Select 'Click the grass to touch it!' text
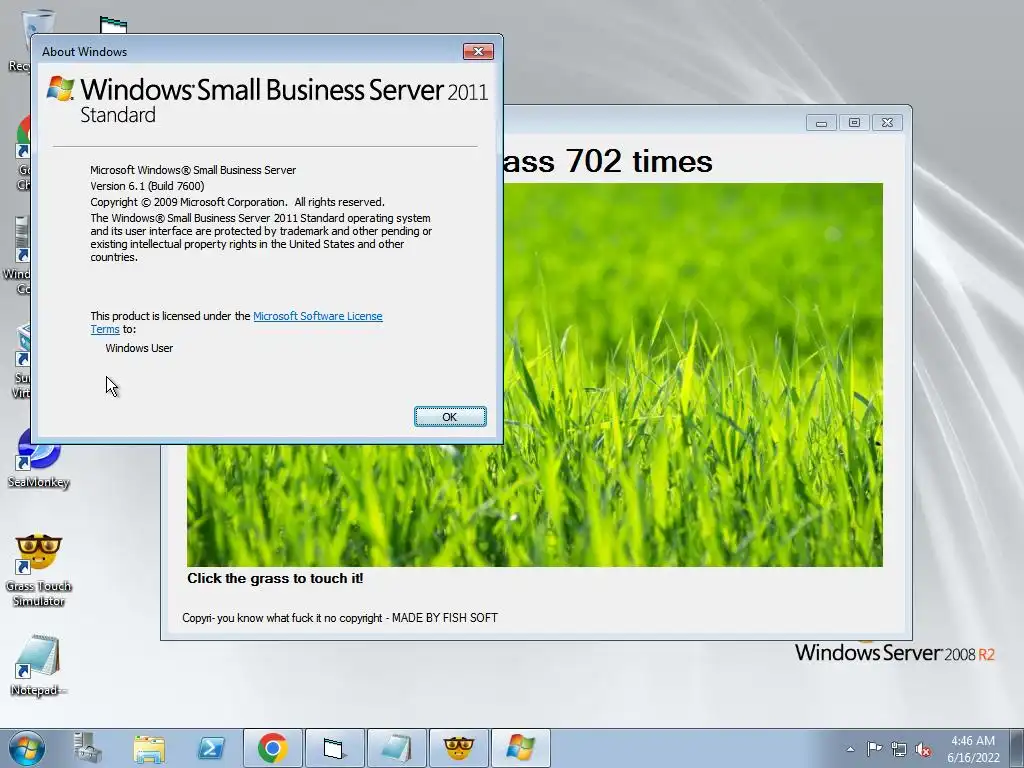Viewport: 1024px width, 768px height. point(275,578)
